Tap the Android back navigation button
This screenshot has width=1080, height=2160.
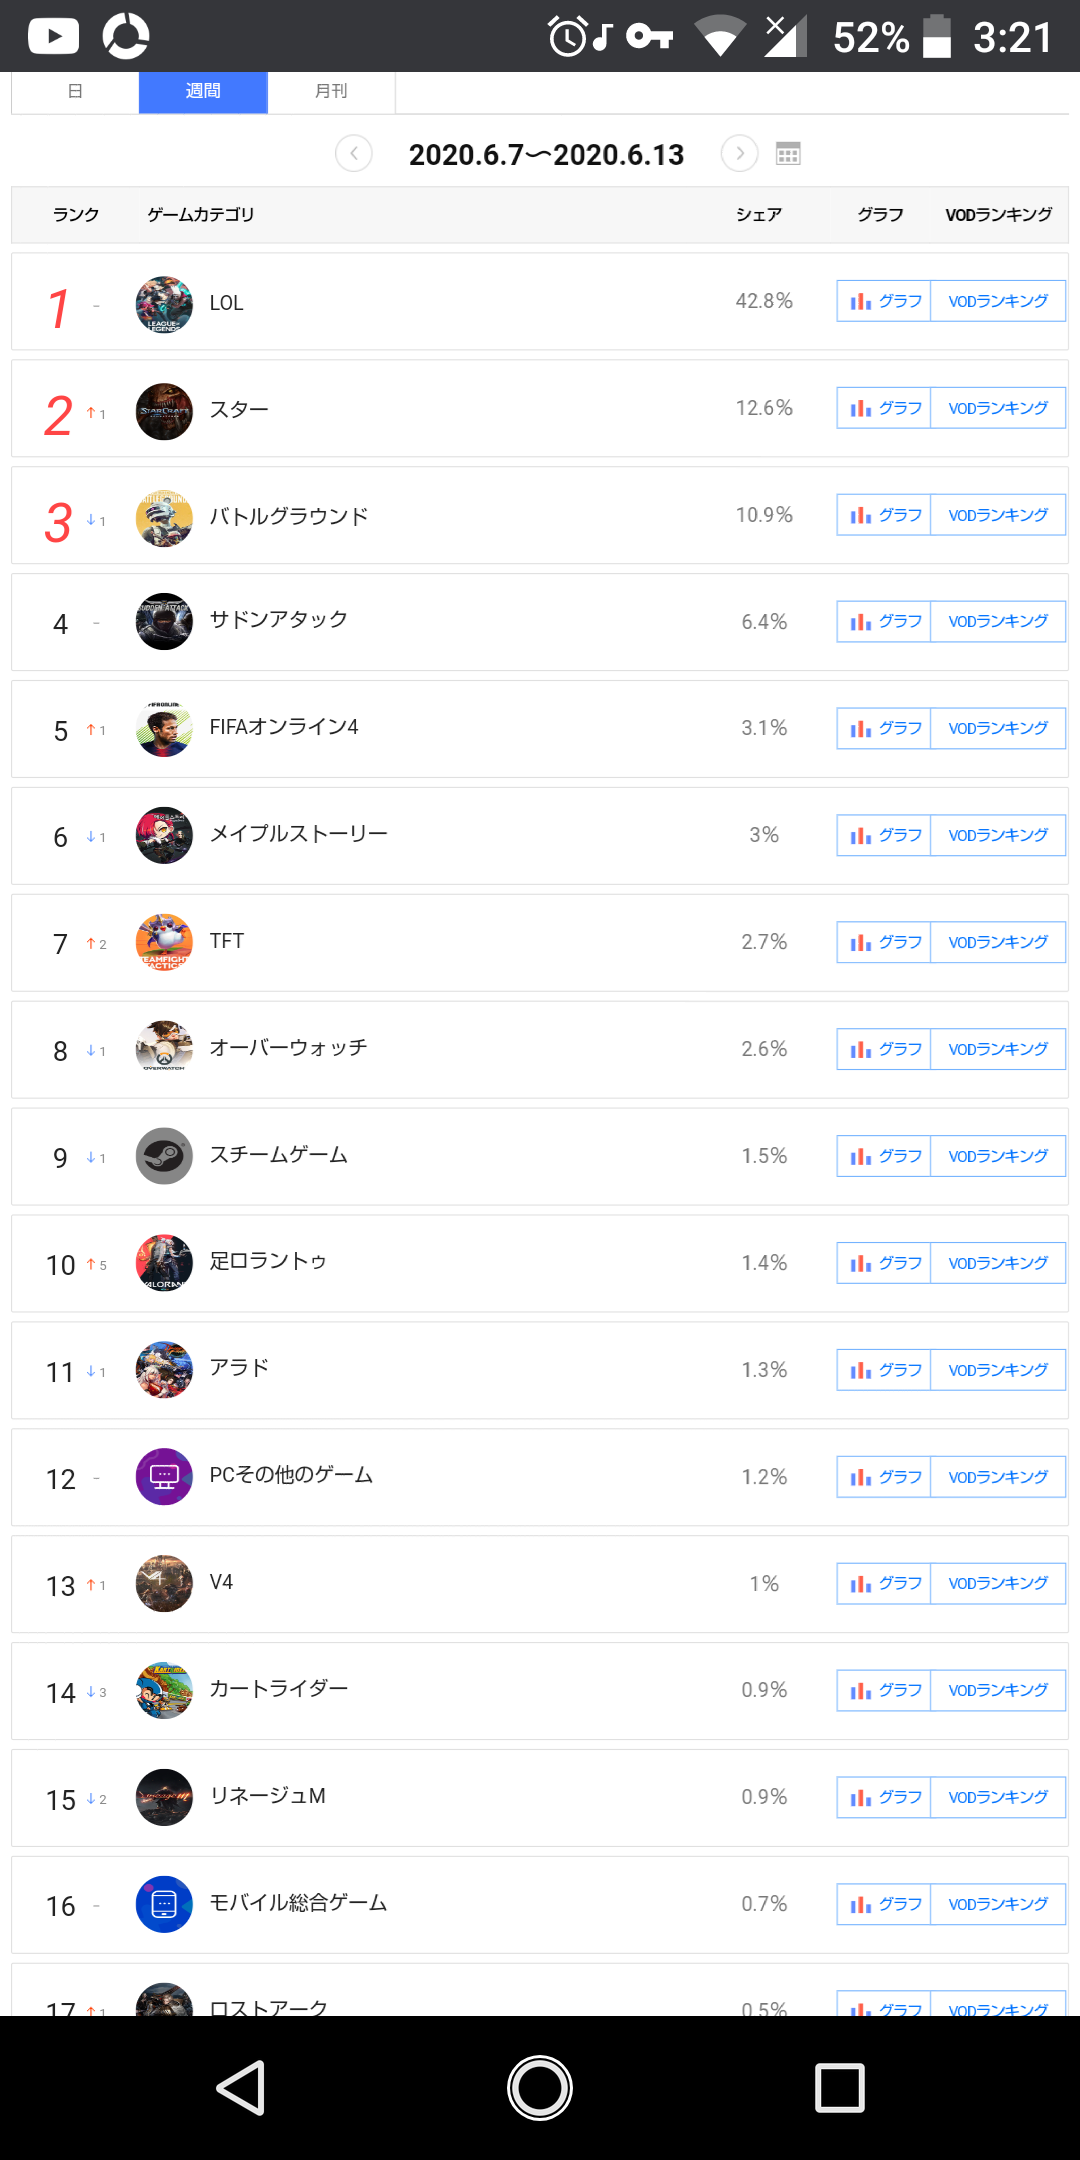point(241,2088)
